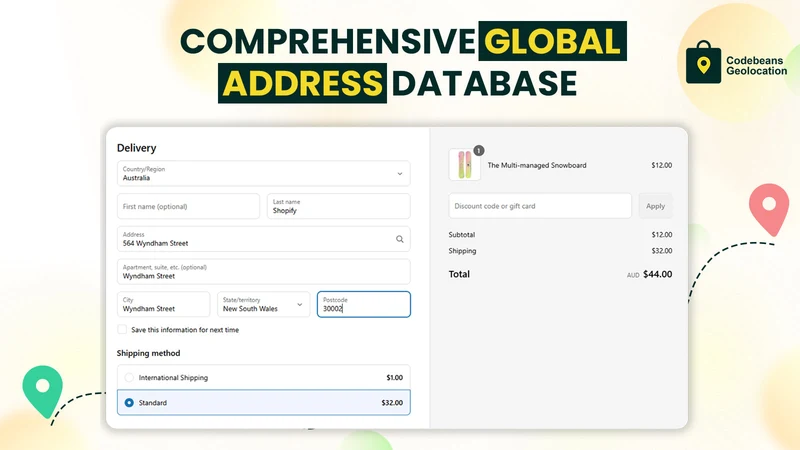The image size is (800, 450).
Task: Select International Shipping radio option
Action: coord(129,378)
